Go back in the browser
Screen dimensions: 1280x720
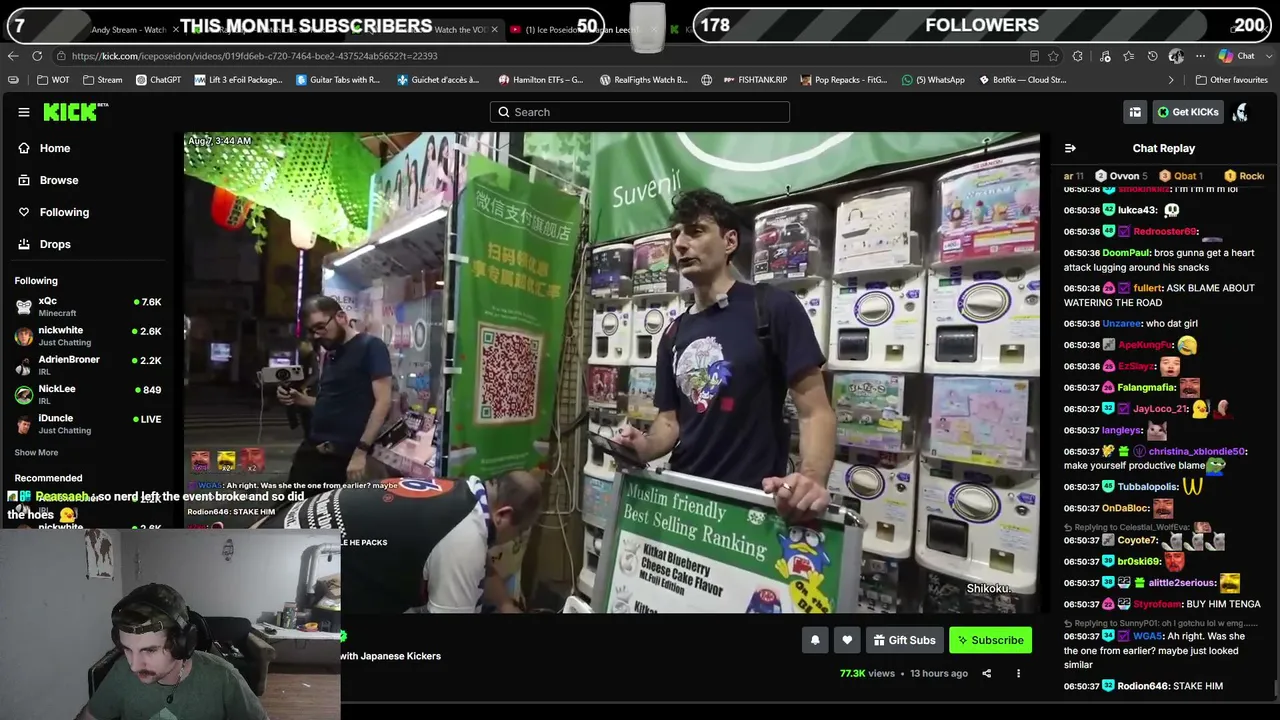(x=13, y=56)
